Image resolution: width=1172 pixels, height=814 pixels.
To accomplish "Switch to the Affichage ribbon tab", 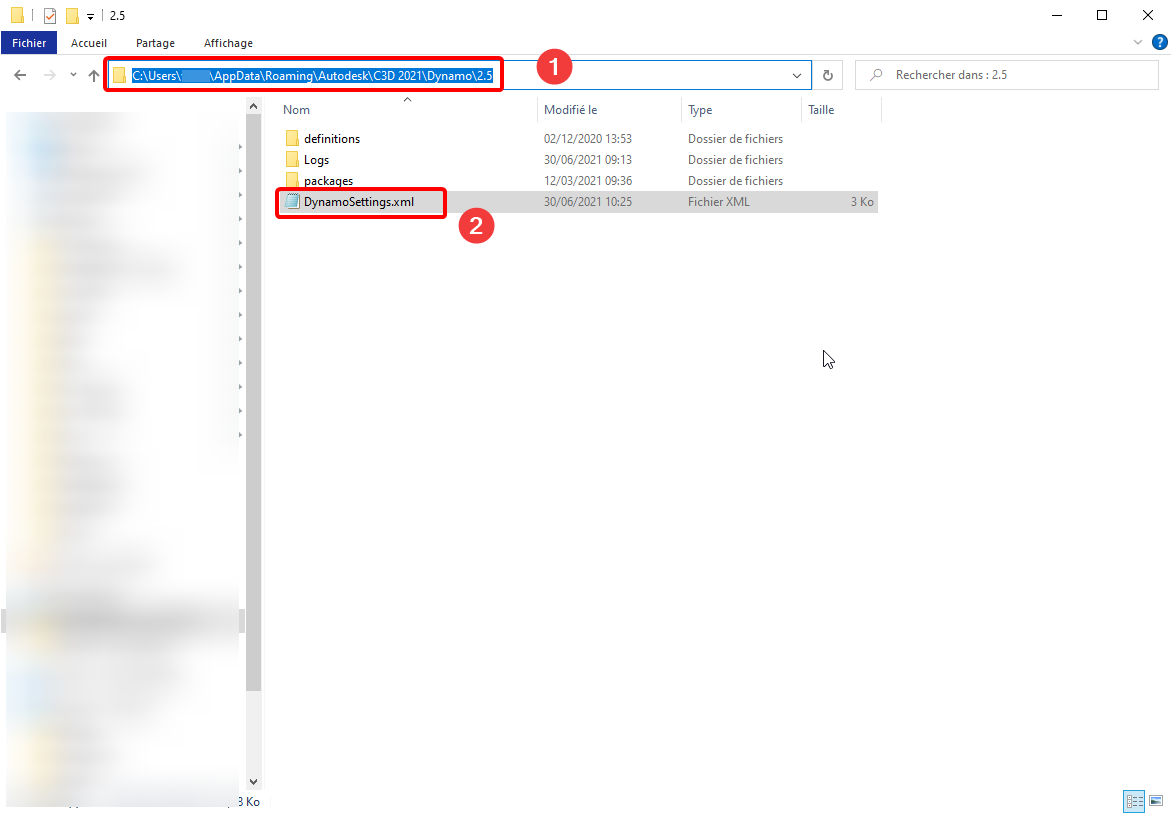I will coord(228,43).
